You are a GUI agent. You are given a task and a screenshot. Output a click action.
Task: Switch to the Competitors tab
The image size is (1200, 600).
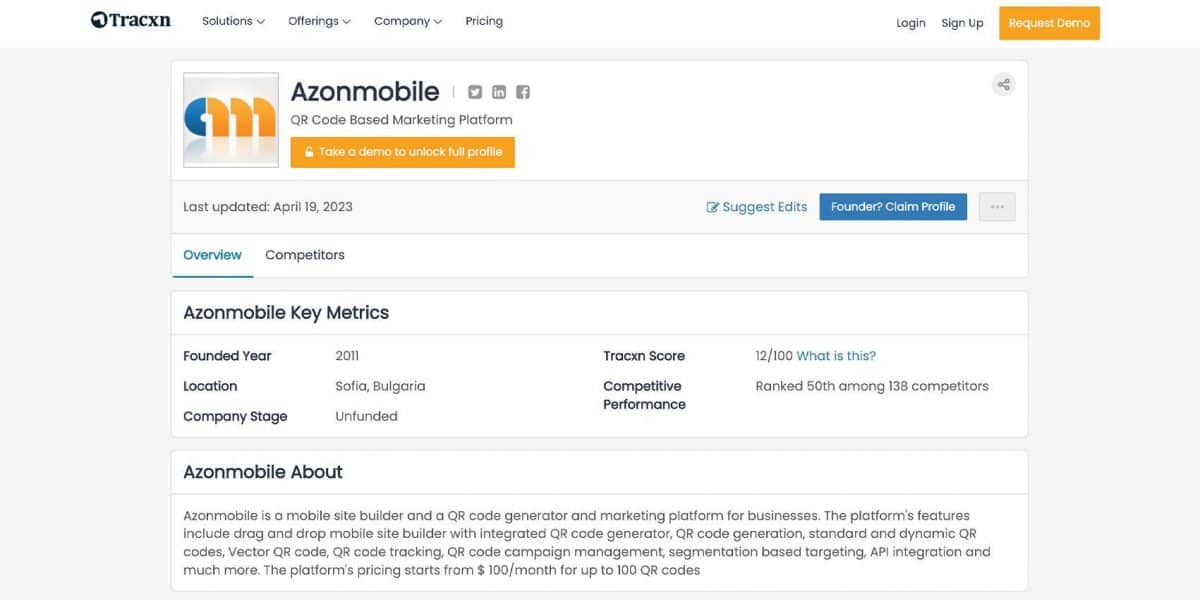pos(305,255)
